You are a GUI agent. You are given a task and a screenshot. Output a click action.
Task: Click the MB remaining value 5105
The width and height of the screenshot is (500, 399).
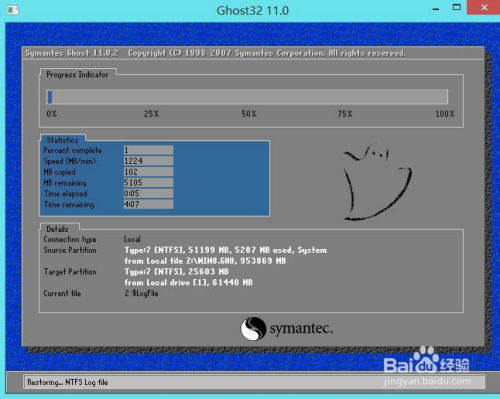[x=148, y=183]
